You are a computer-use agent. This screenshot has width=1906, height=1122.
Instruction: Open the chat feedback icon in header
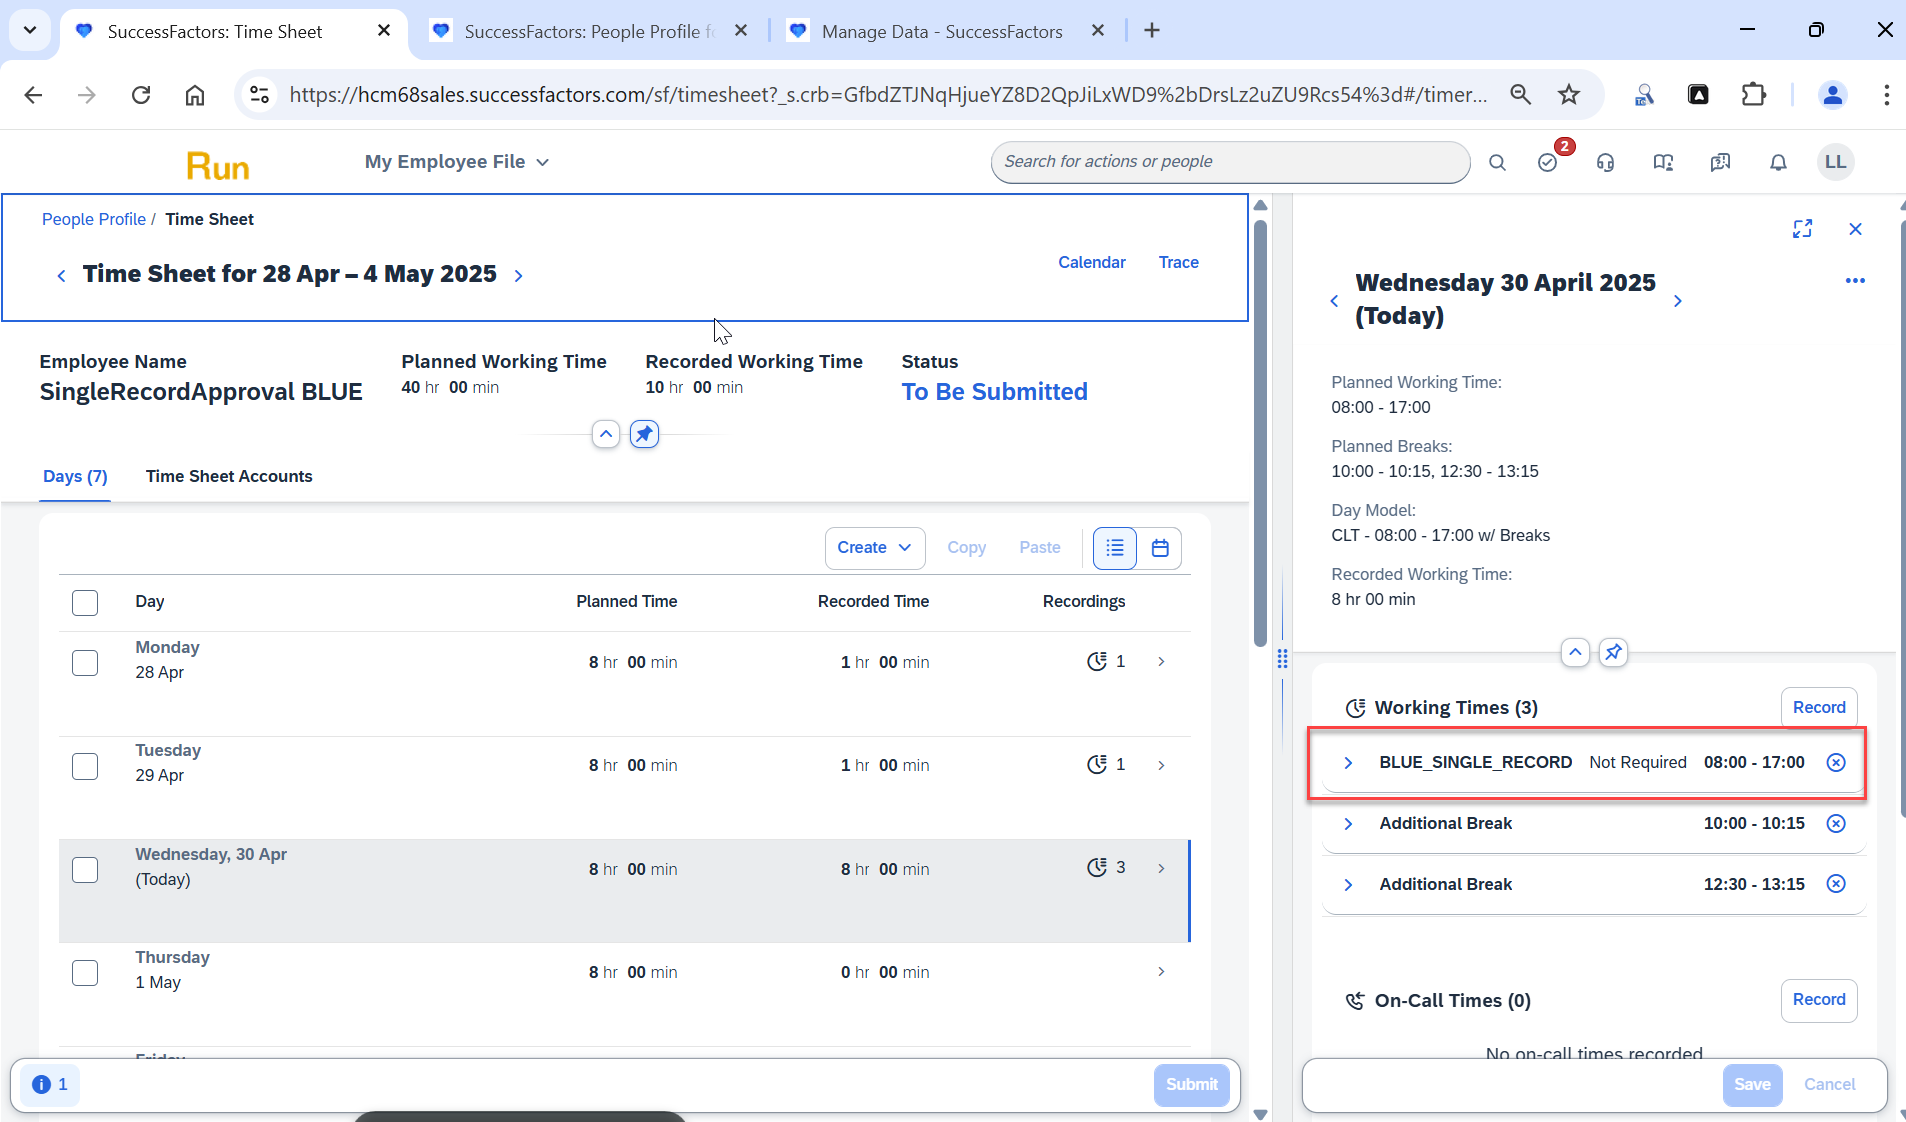click(x=1720, y=162)
